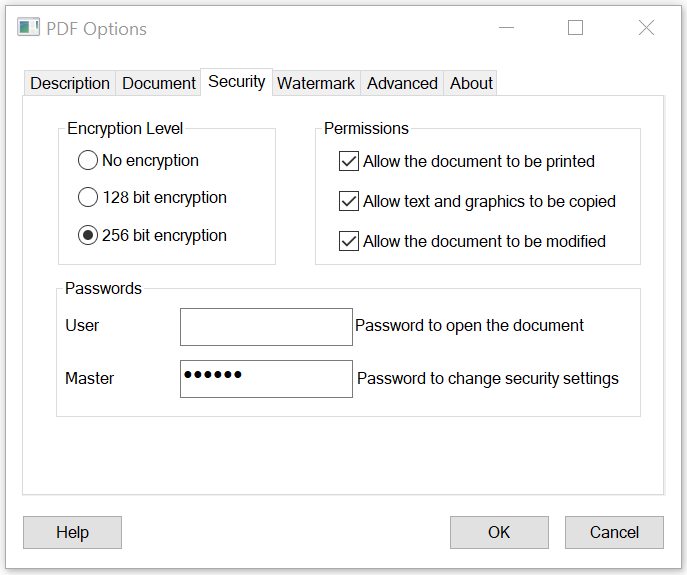The image size is (687, 575).
Task: Toggle Allow text and graphics to be copied
Action: click(349, 201)
